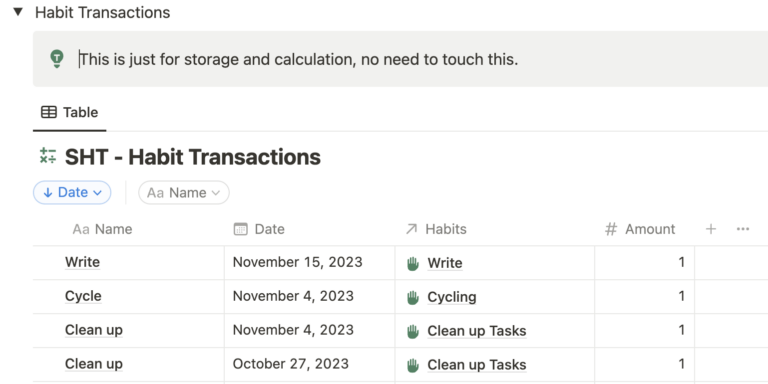This screenshot has height=384, width=768.
Task: Click the green lightbulb callout icon
Action: (x=57, y=59)
